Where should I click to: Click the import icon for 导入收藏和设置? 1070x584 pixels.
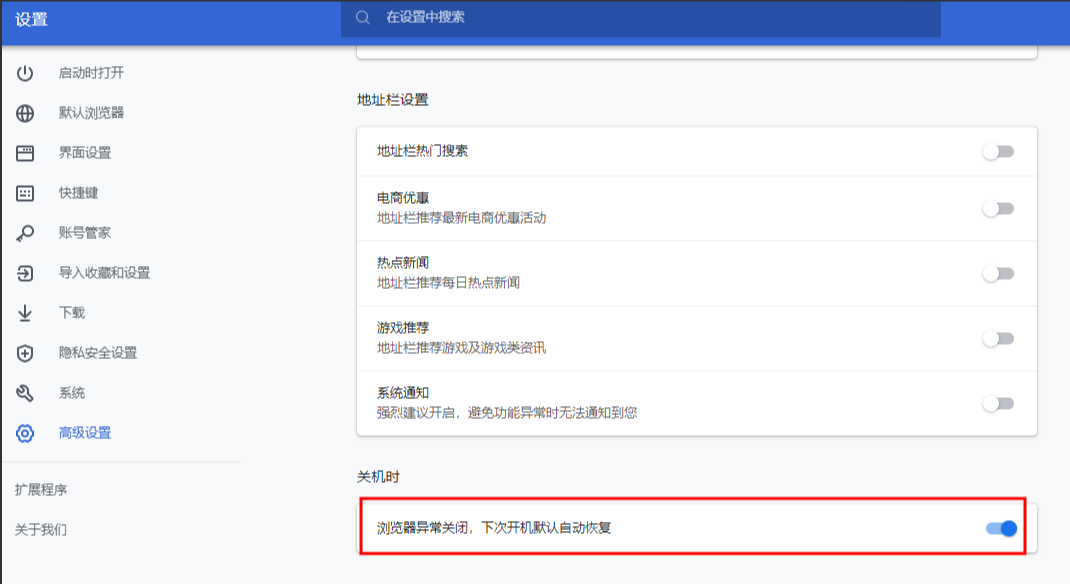click(25, 273)
